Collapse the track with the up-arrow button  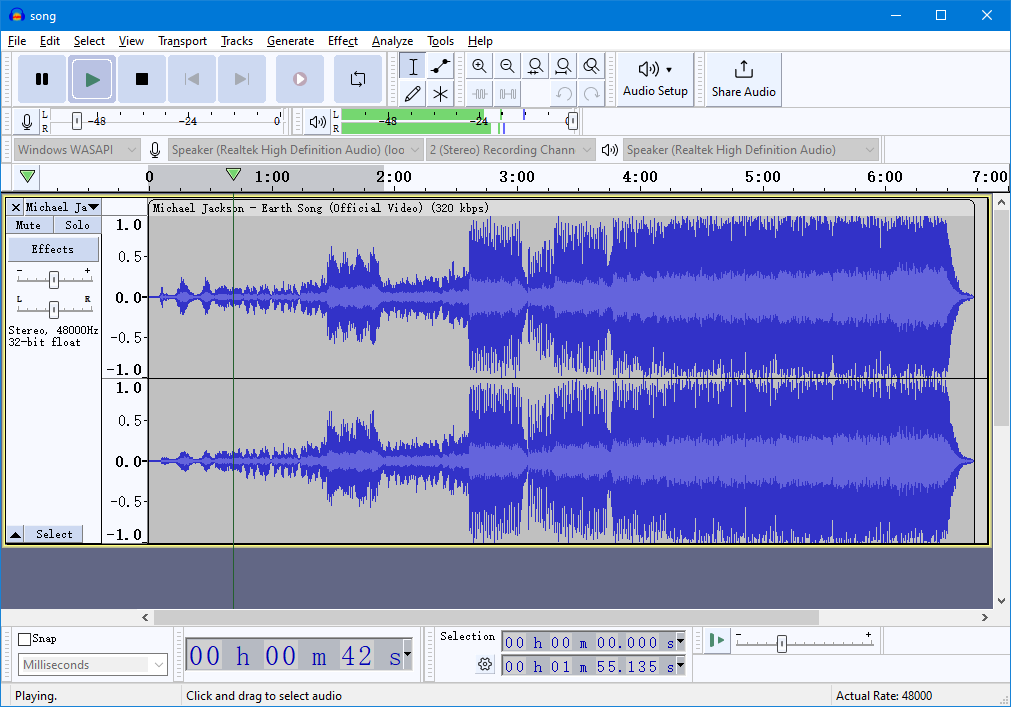point(15,534)
